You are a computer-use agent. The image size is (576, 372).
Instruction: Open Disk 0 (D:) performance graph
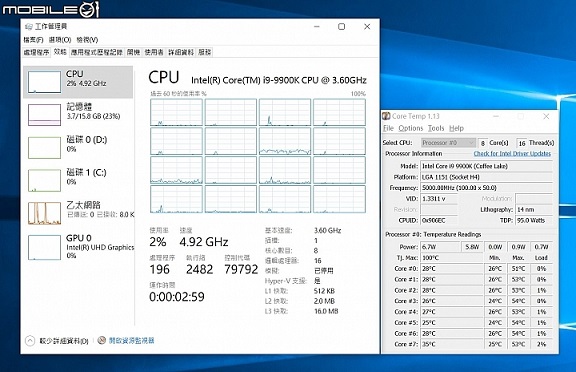44,148
